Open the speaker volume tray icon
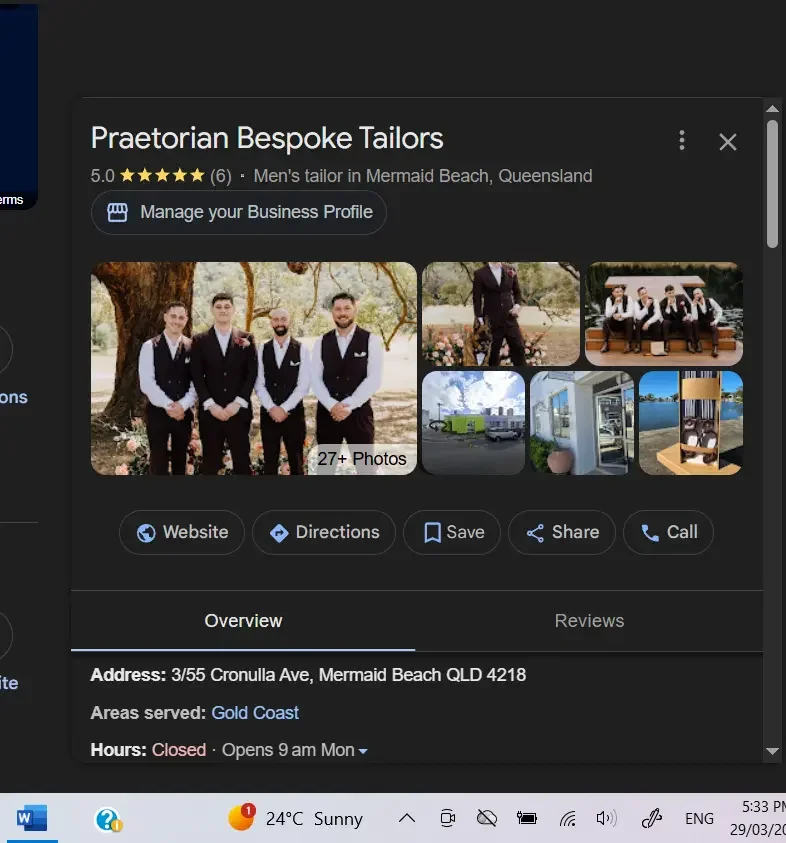 coord(606,818)
